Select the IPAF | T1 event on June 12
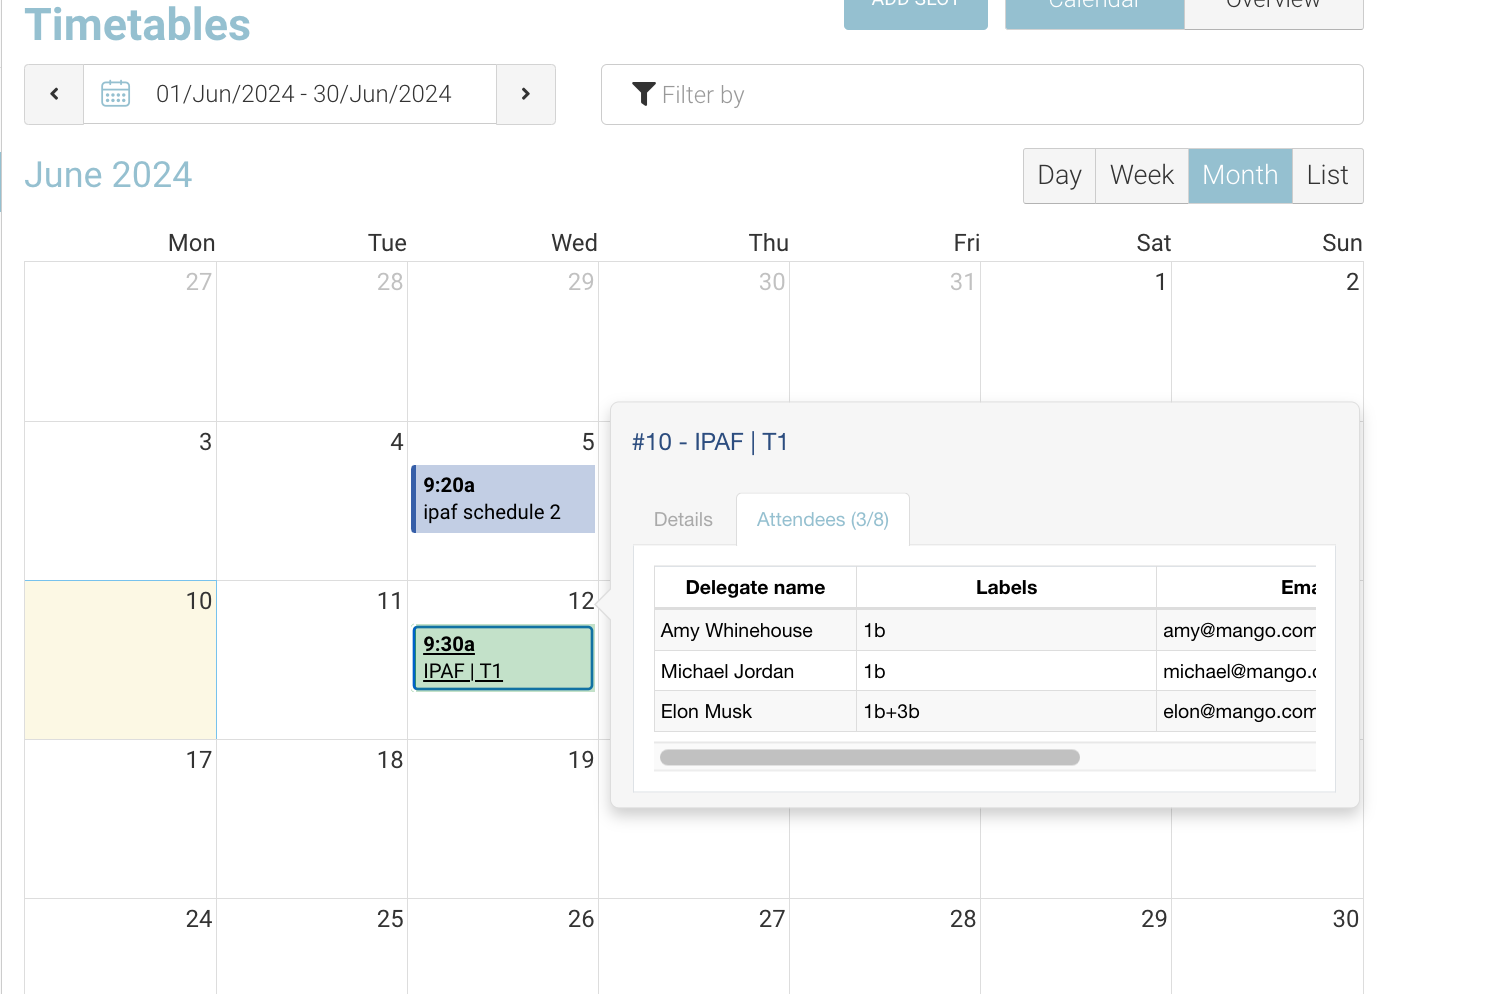 pyautogui.click(x=502, y=658)
